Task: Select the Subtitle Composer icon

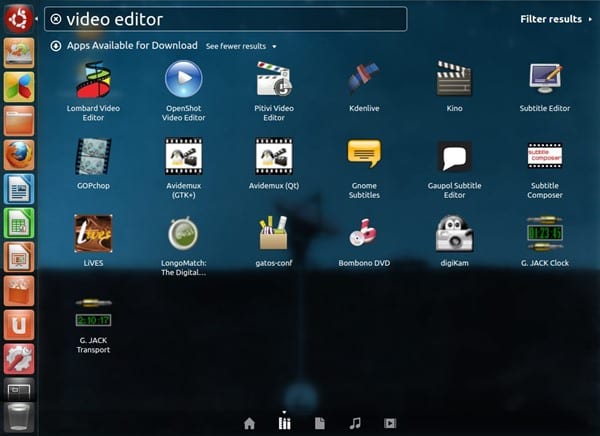Action: point(545,155)
